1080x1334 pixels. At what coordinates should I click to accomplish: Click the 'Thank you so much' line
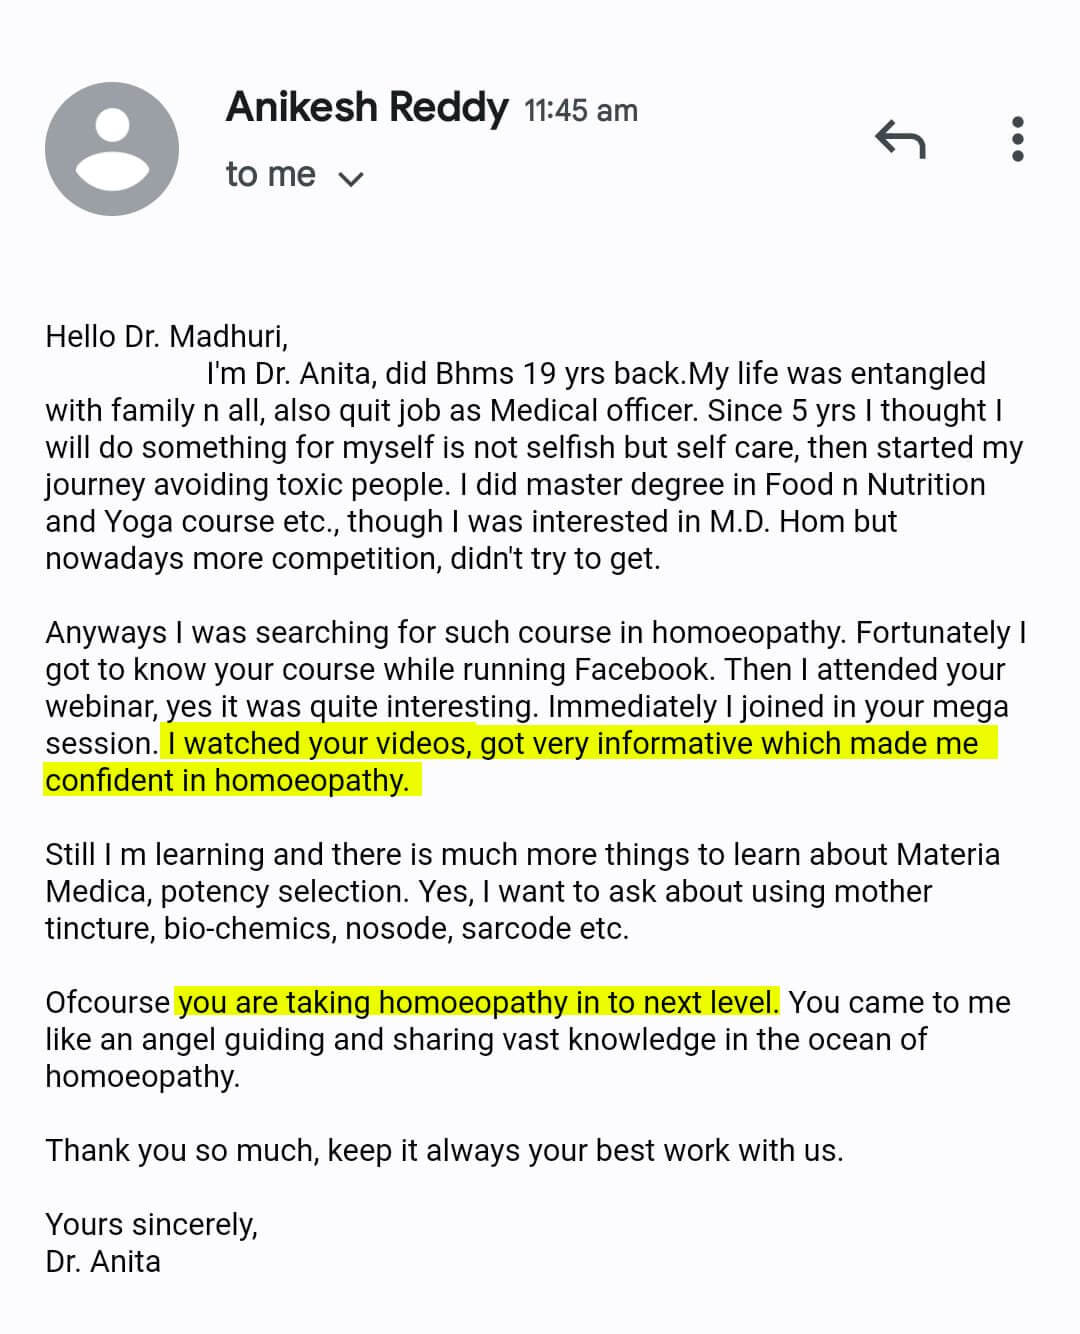click(444, 1151)
